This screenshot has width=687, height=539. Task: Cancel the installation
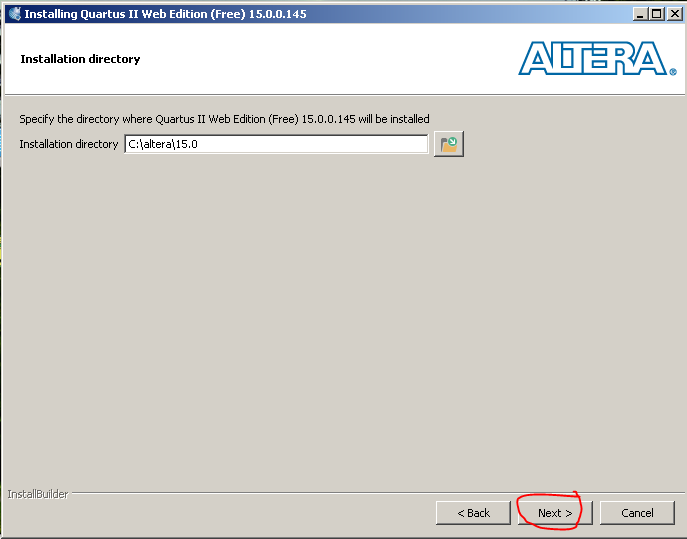[637, 513]
